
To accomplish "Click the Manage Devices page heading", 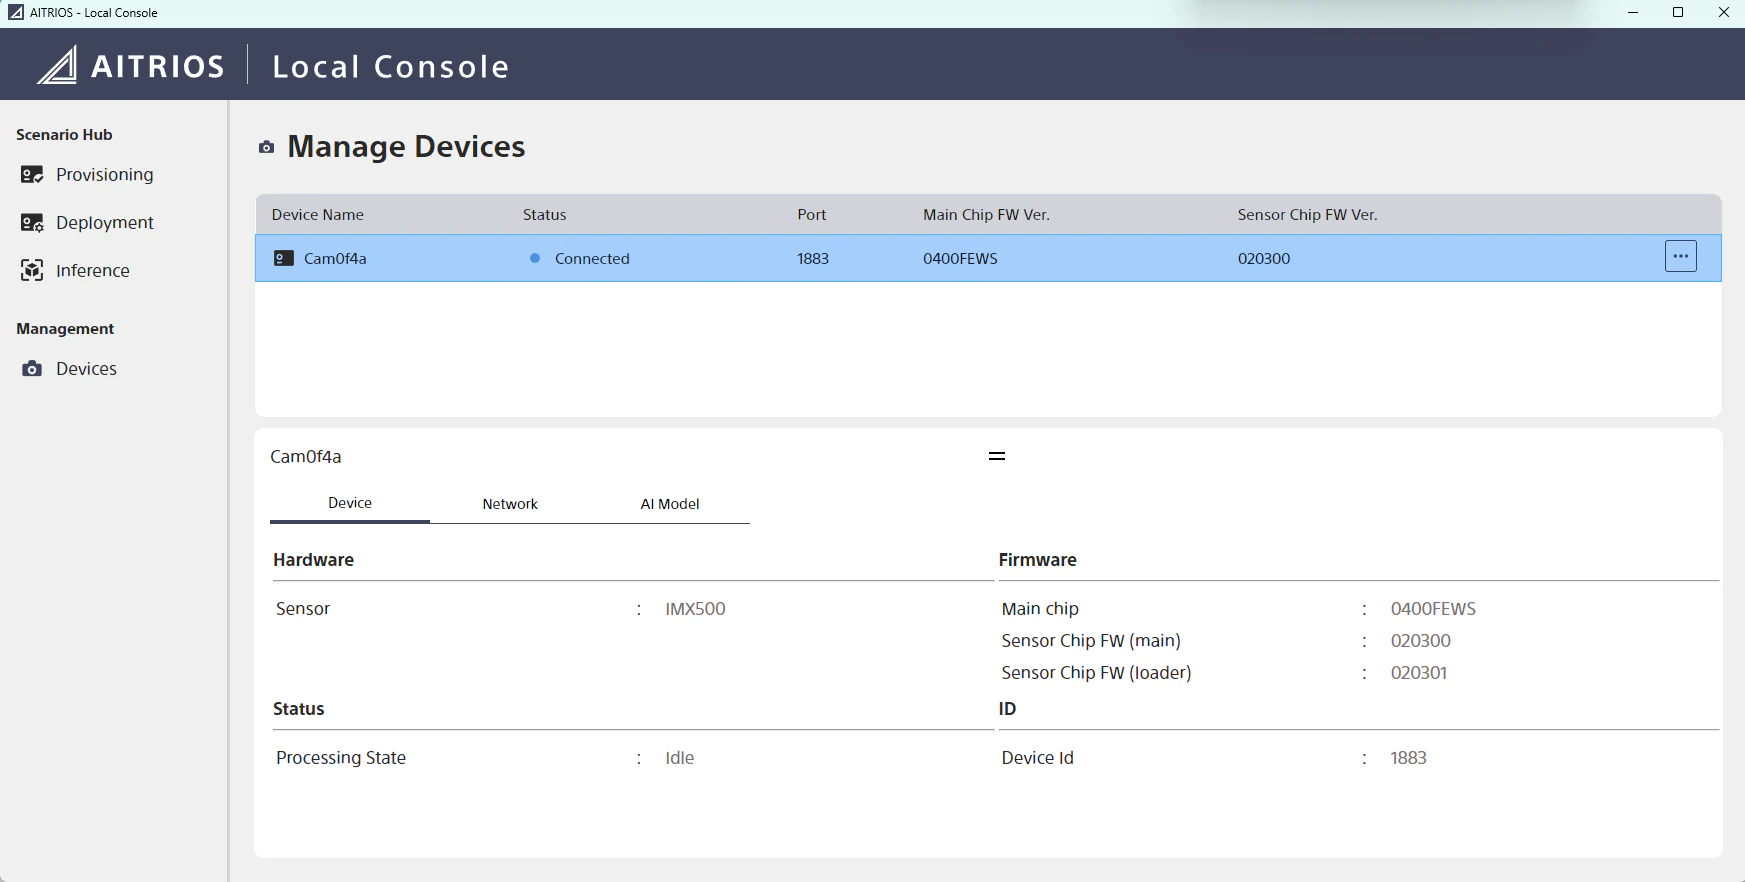I will [x=406, y=147].
